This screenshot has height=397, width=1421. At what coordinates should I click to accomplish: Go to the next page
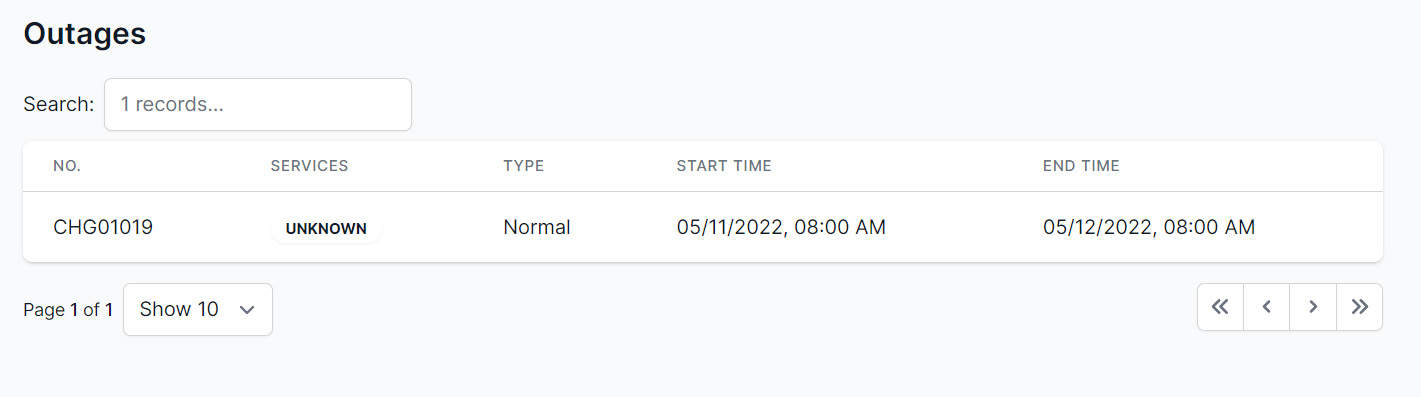click(1313, 307)
